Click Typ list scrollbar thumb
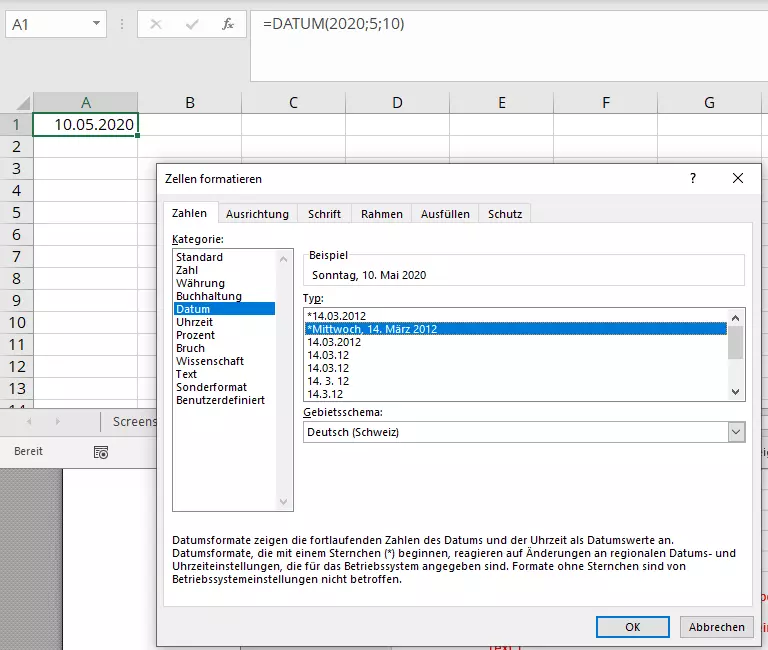The width and height of the screenshot is (768, 650). (735, 342)
